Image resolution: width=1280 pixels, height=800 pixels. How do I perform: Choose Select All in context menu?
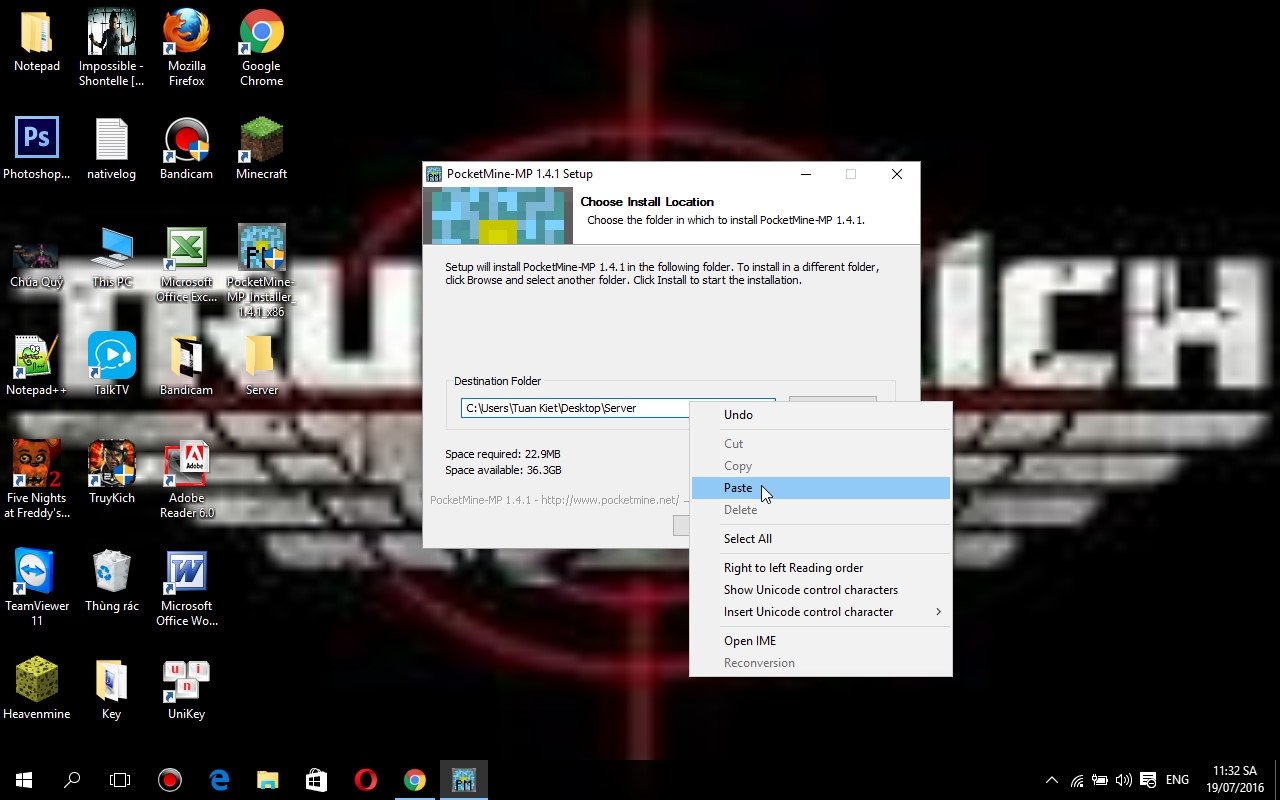tap(821, 539)
